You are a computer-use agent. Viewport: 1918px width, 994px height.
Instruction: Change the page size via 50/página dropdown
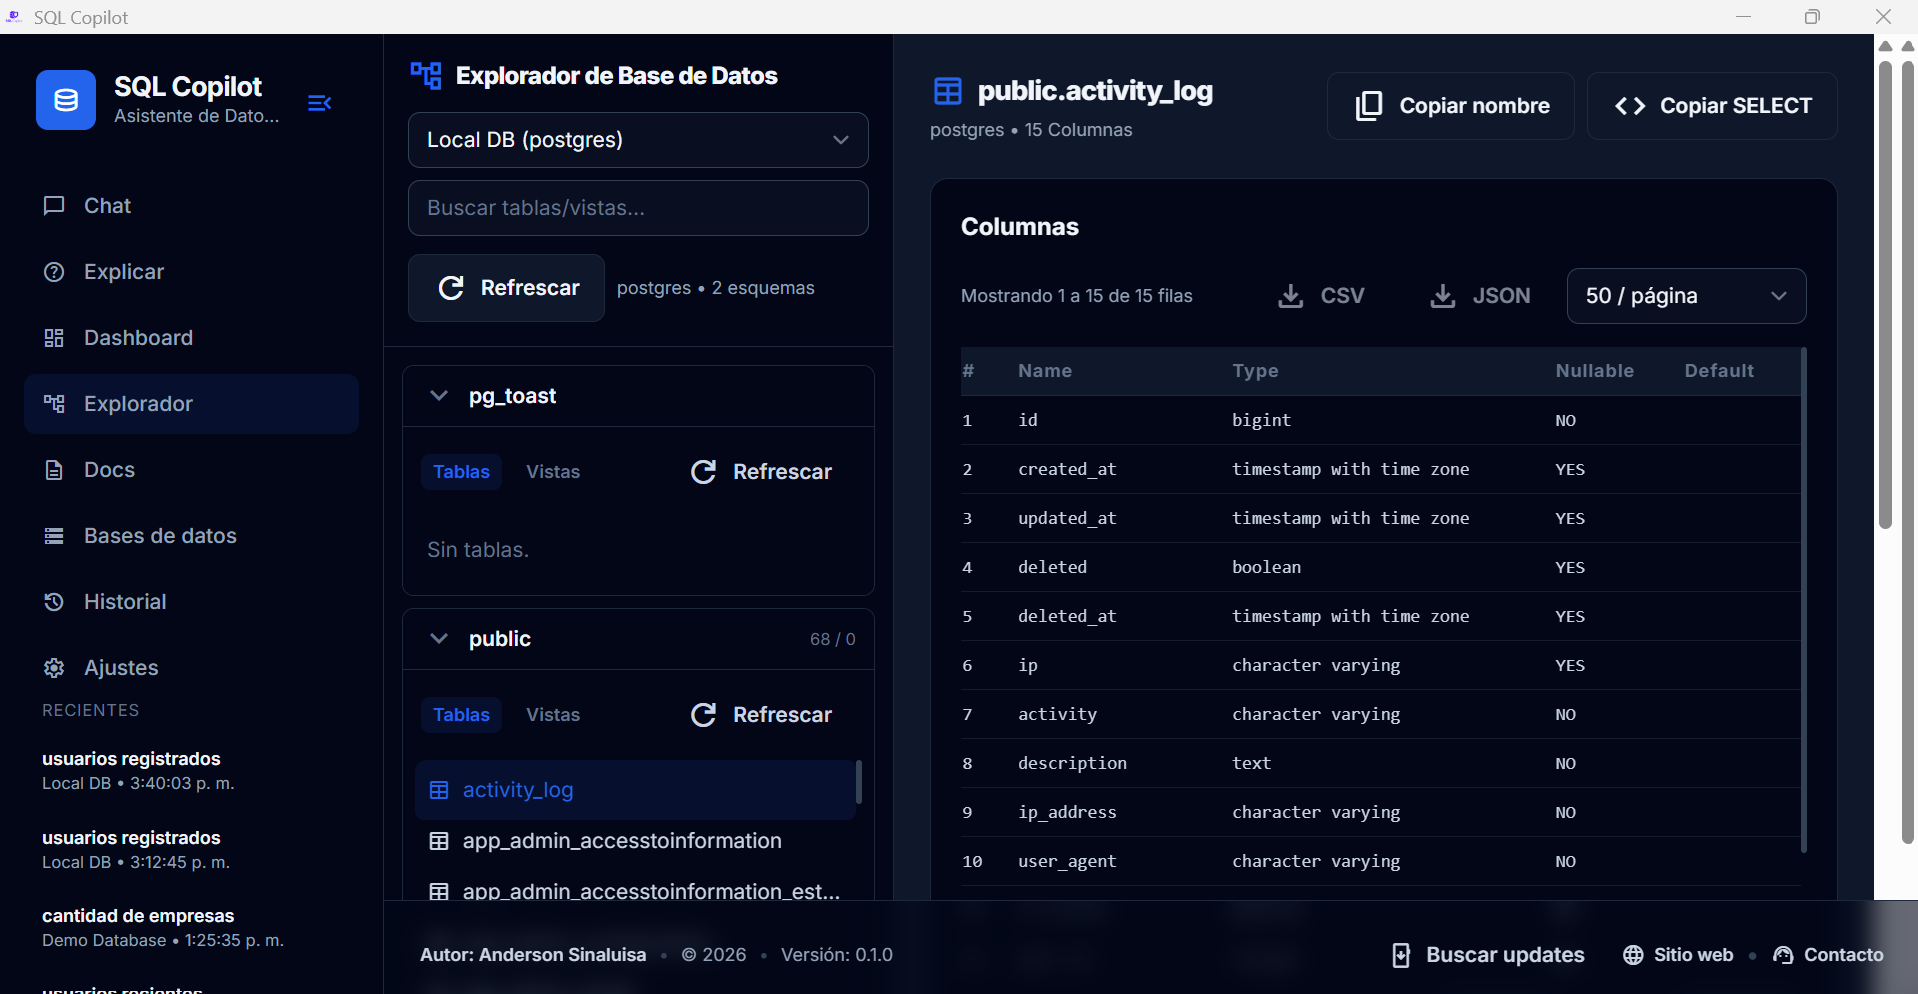[1685, 295]
